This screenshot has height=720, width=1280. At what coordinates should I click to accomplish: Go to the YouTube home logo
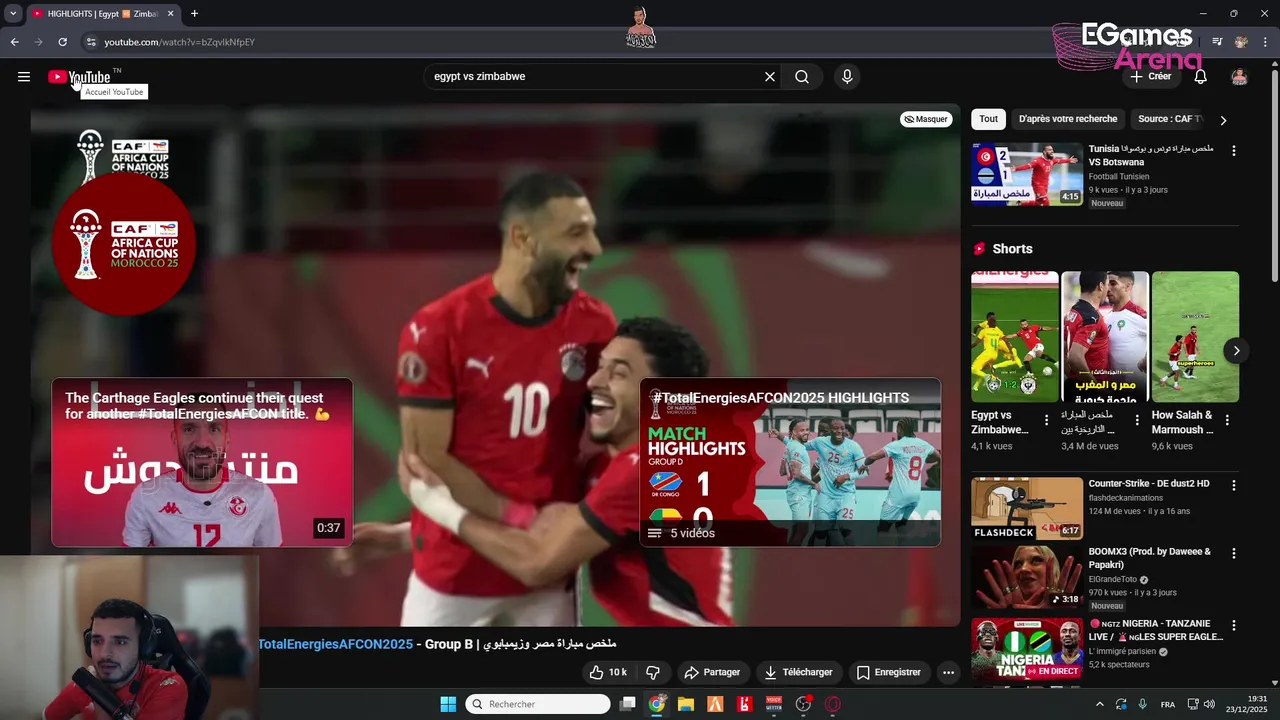click(x=79, y=77)
